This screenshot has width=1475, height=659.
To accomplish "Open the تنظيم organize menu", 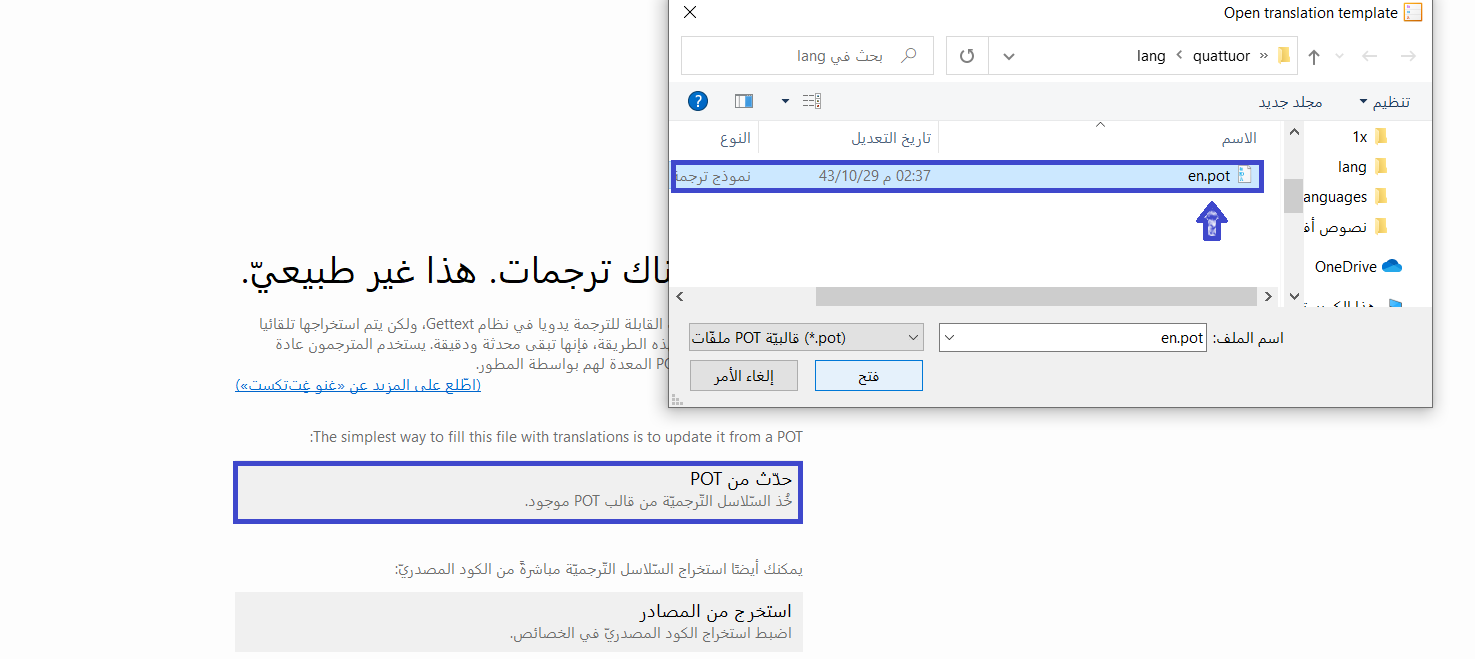I will tap(1384, 102).
